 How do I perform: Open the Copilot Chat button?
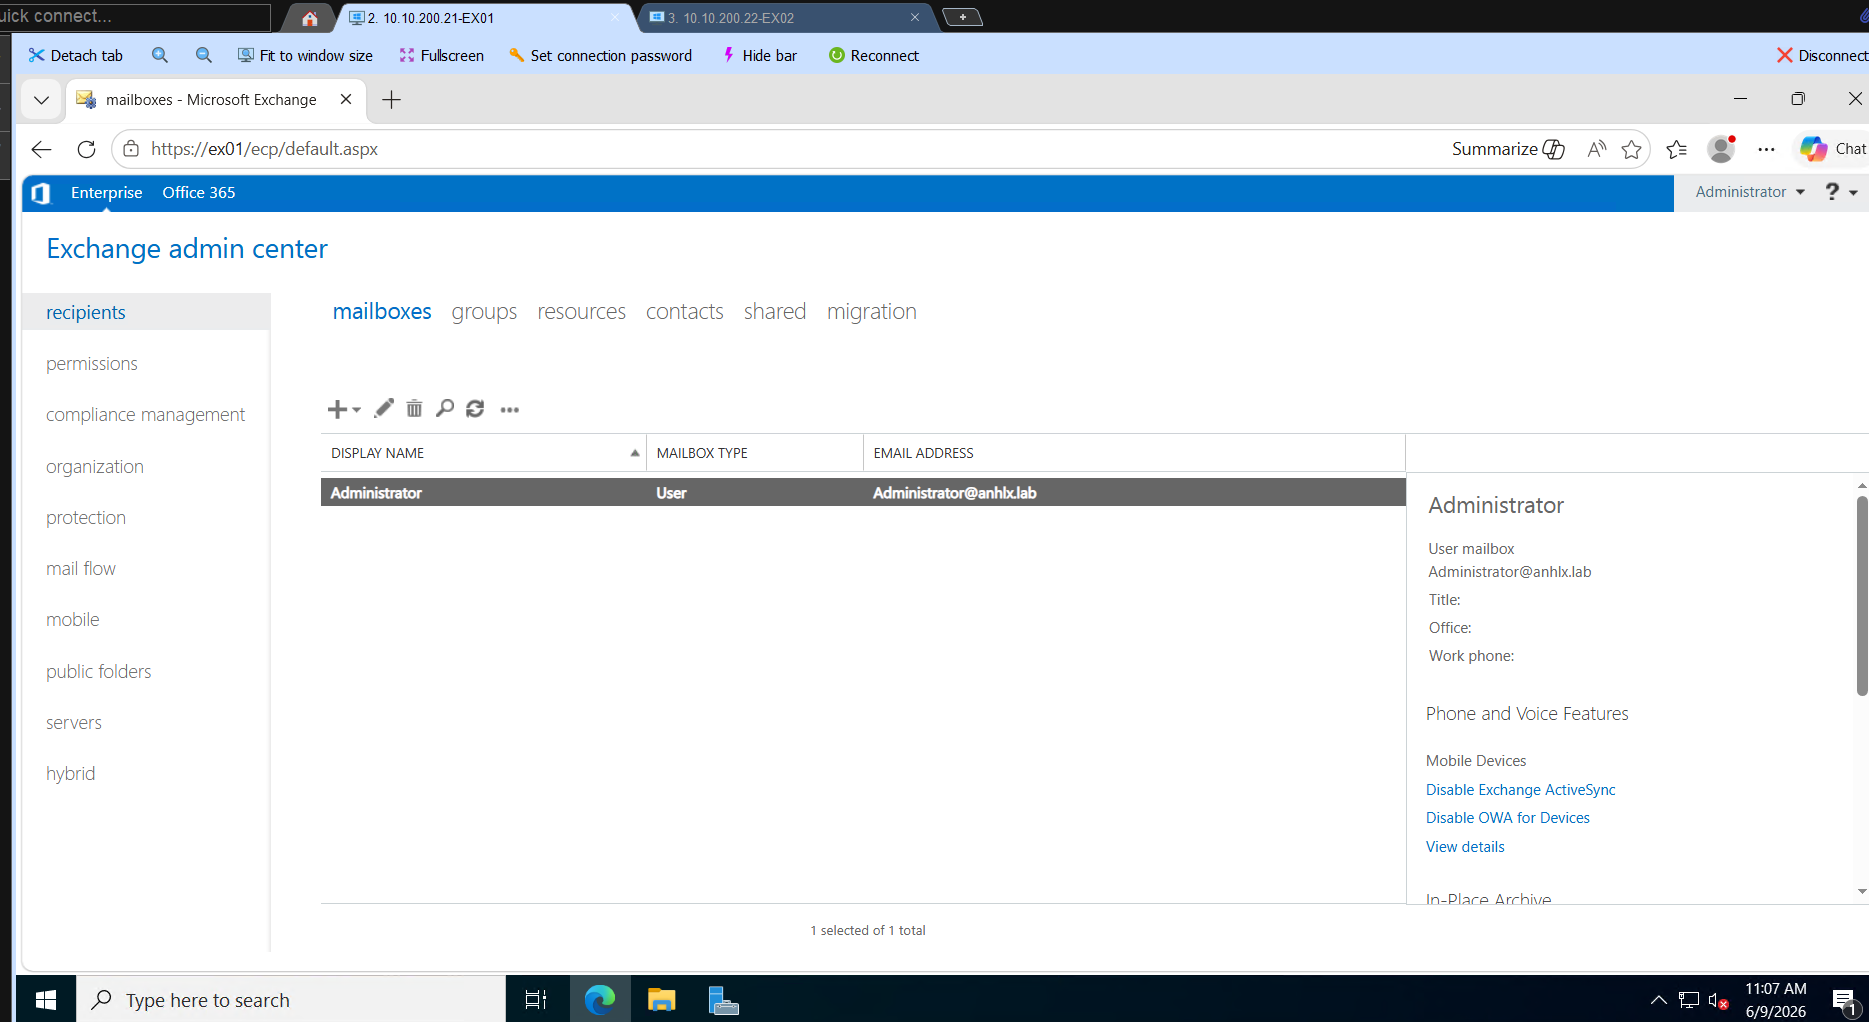click(x=1833, y=149)
